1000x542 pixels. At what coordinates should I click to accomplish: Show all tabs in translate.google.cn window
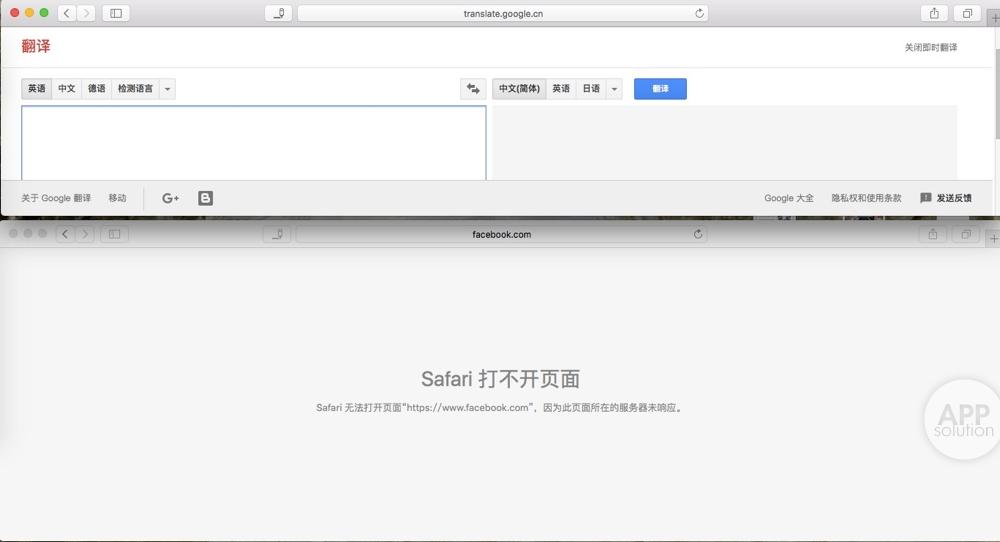pyautogui.click(x=967, y=13)
